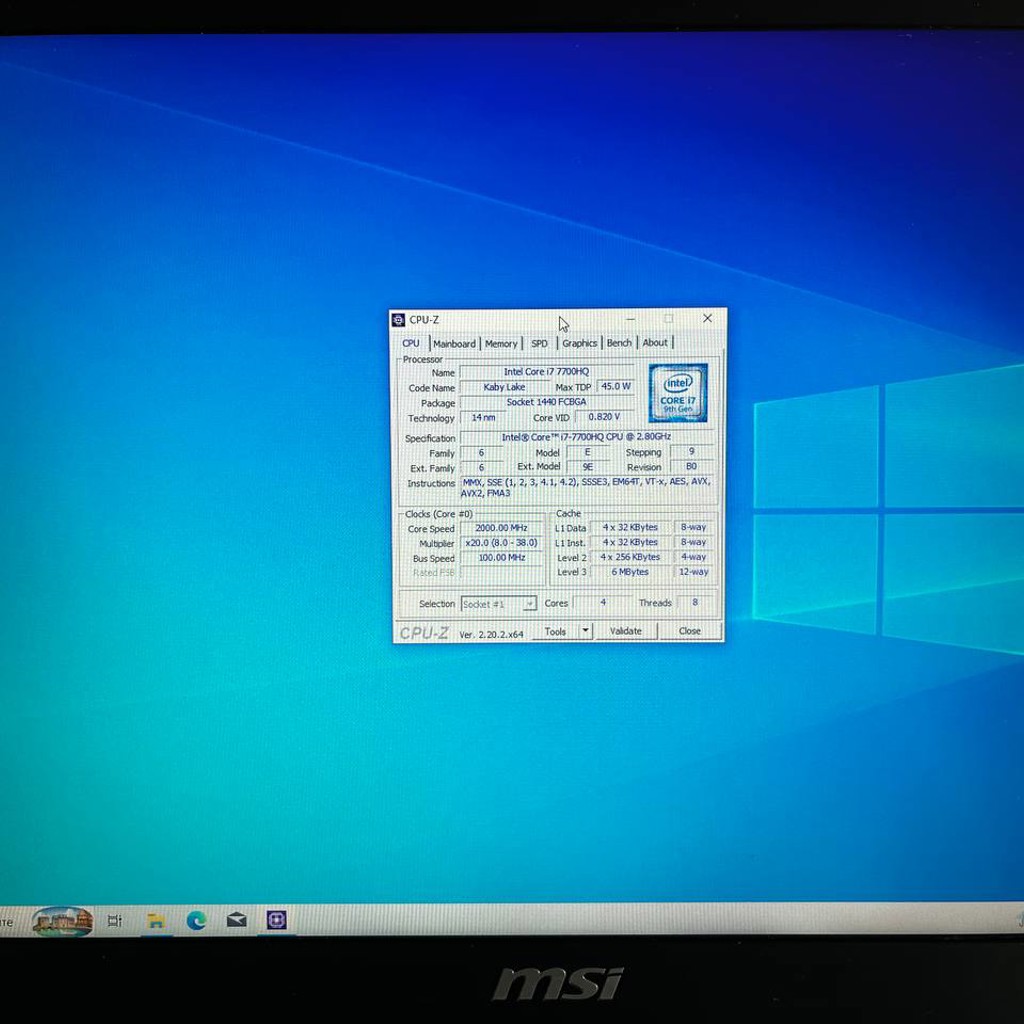1024x1024 pixels.
Task: Click the castle search highlight image
Action: click(x=62, y=921)
